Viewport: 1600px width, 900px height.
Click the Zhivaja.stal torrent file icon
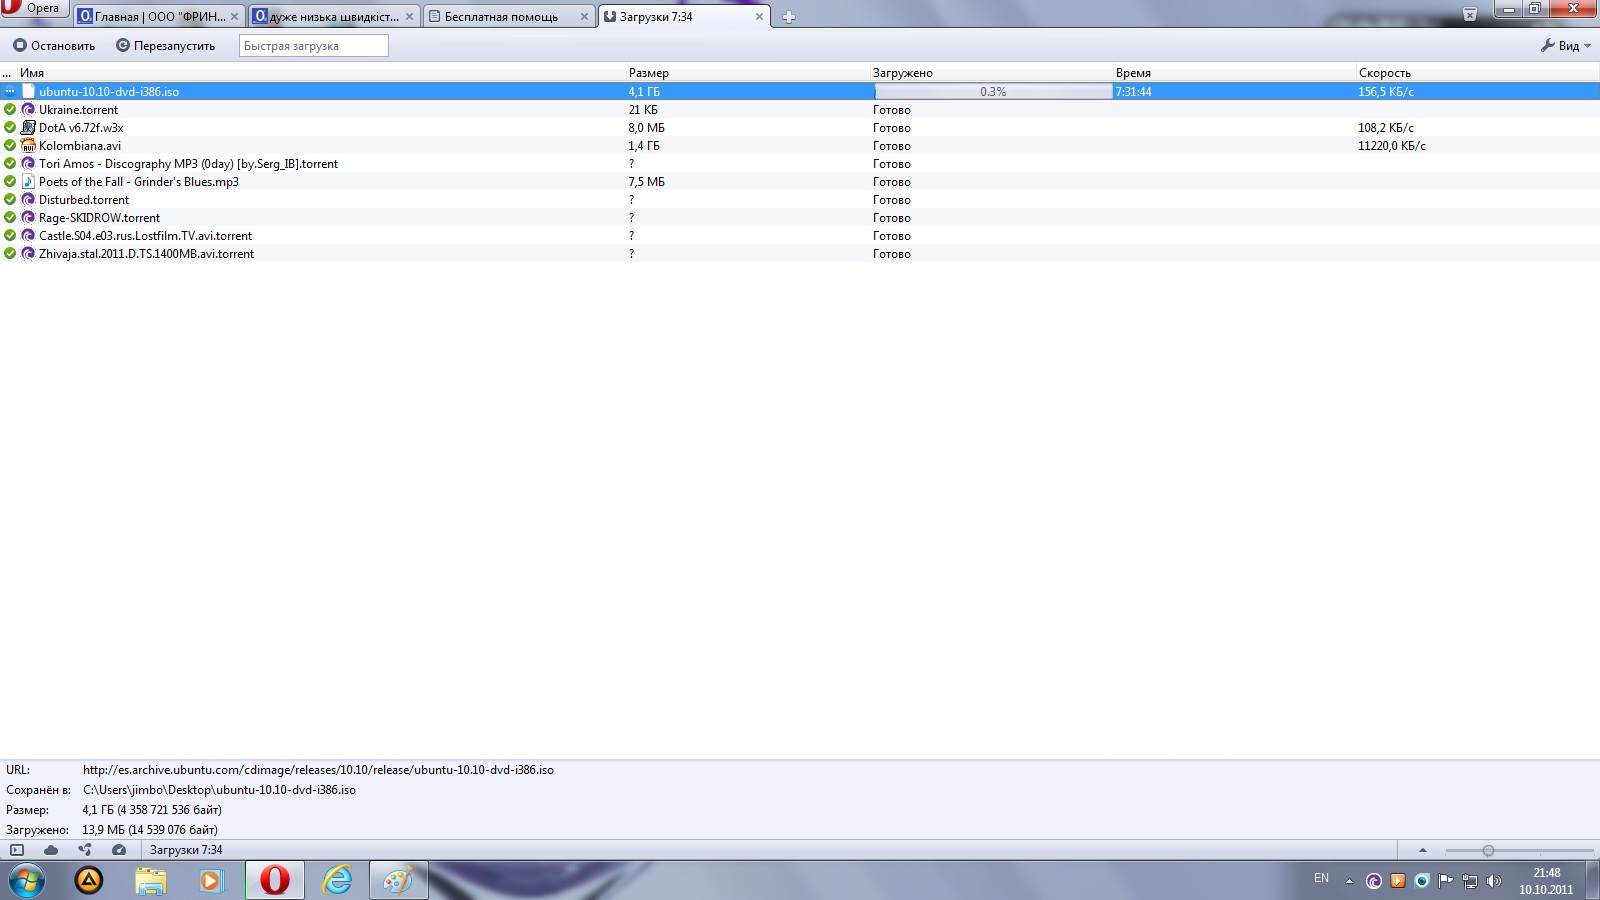[28, 253]
